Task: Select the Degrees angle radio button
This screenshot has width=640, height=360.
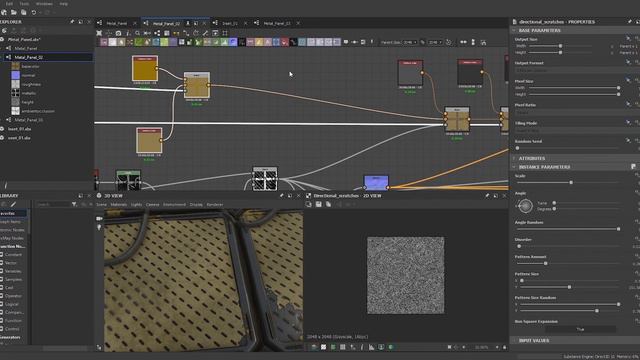Action: 554,209
